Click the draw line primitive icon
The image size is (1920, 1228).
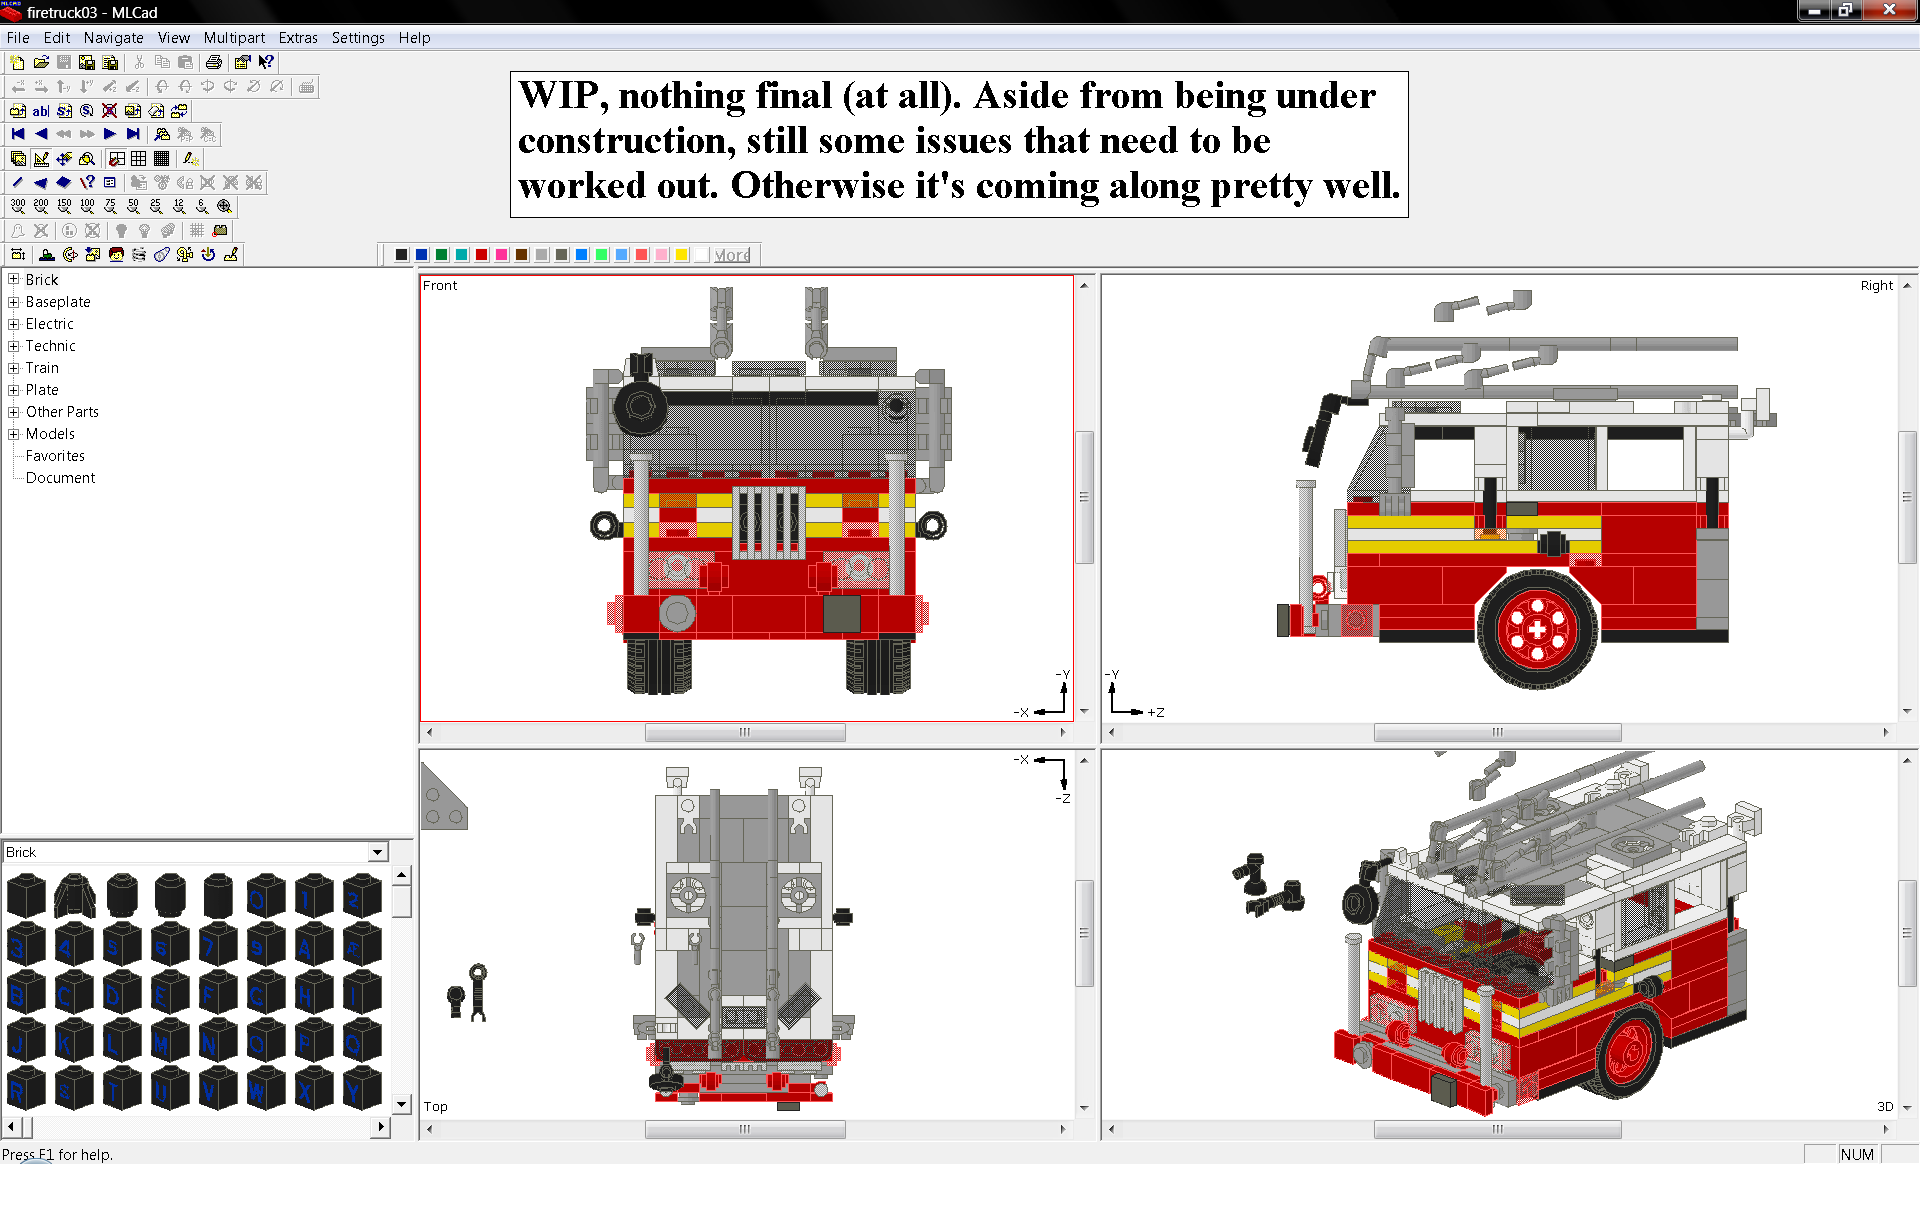pos(18,182)
